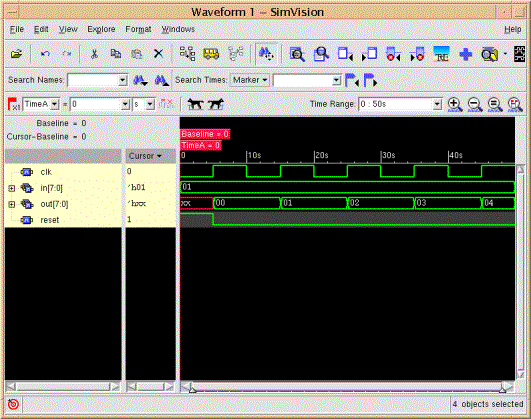Click the next edge waveform icon
The width and height of the screenshot is (531, 419).
tap(417, 54)
